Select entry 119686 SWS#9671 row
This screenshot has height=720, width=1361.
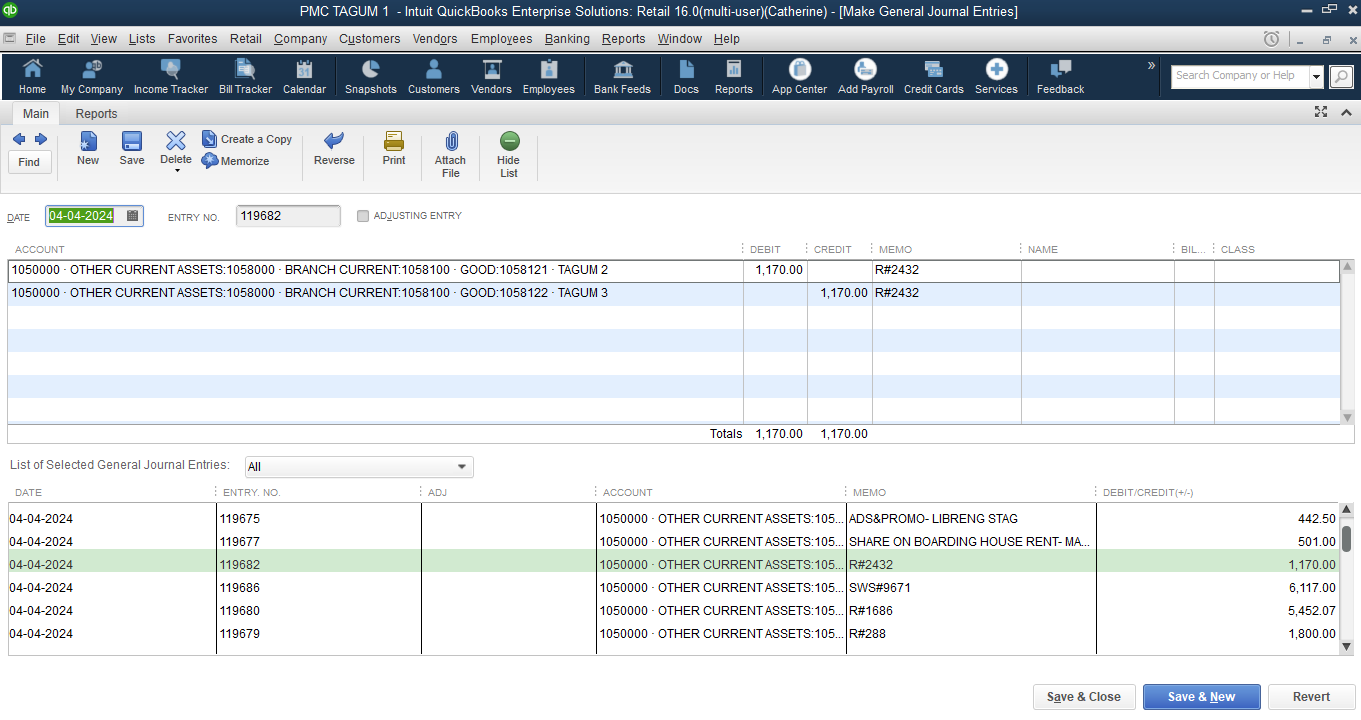click(x=673, y=588)
